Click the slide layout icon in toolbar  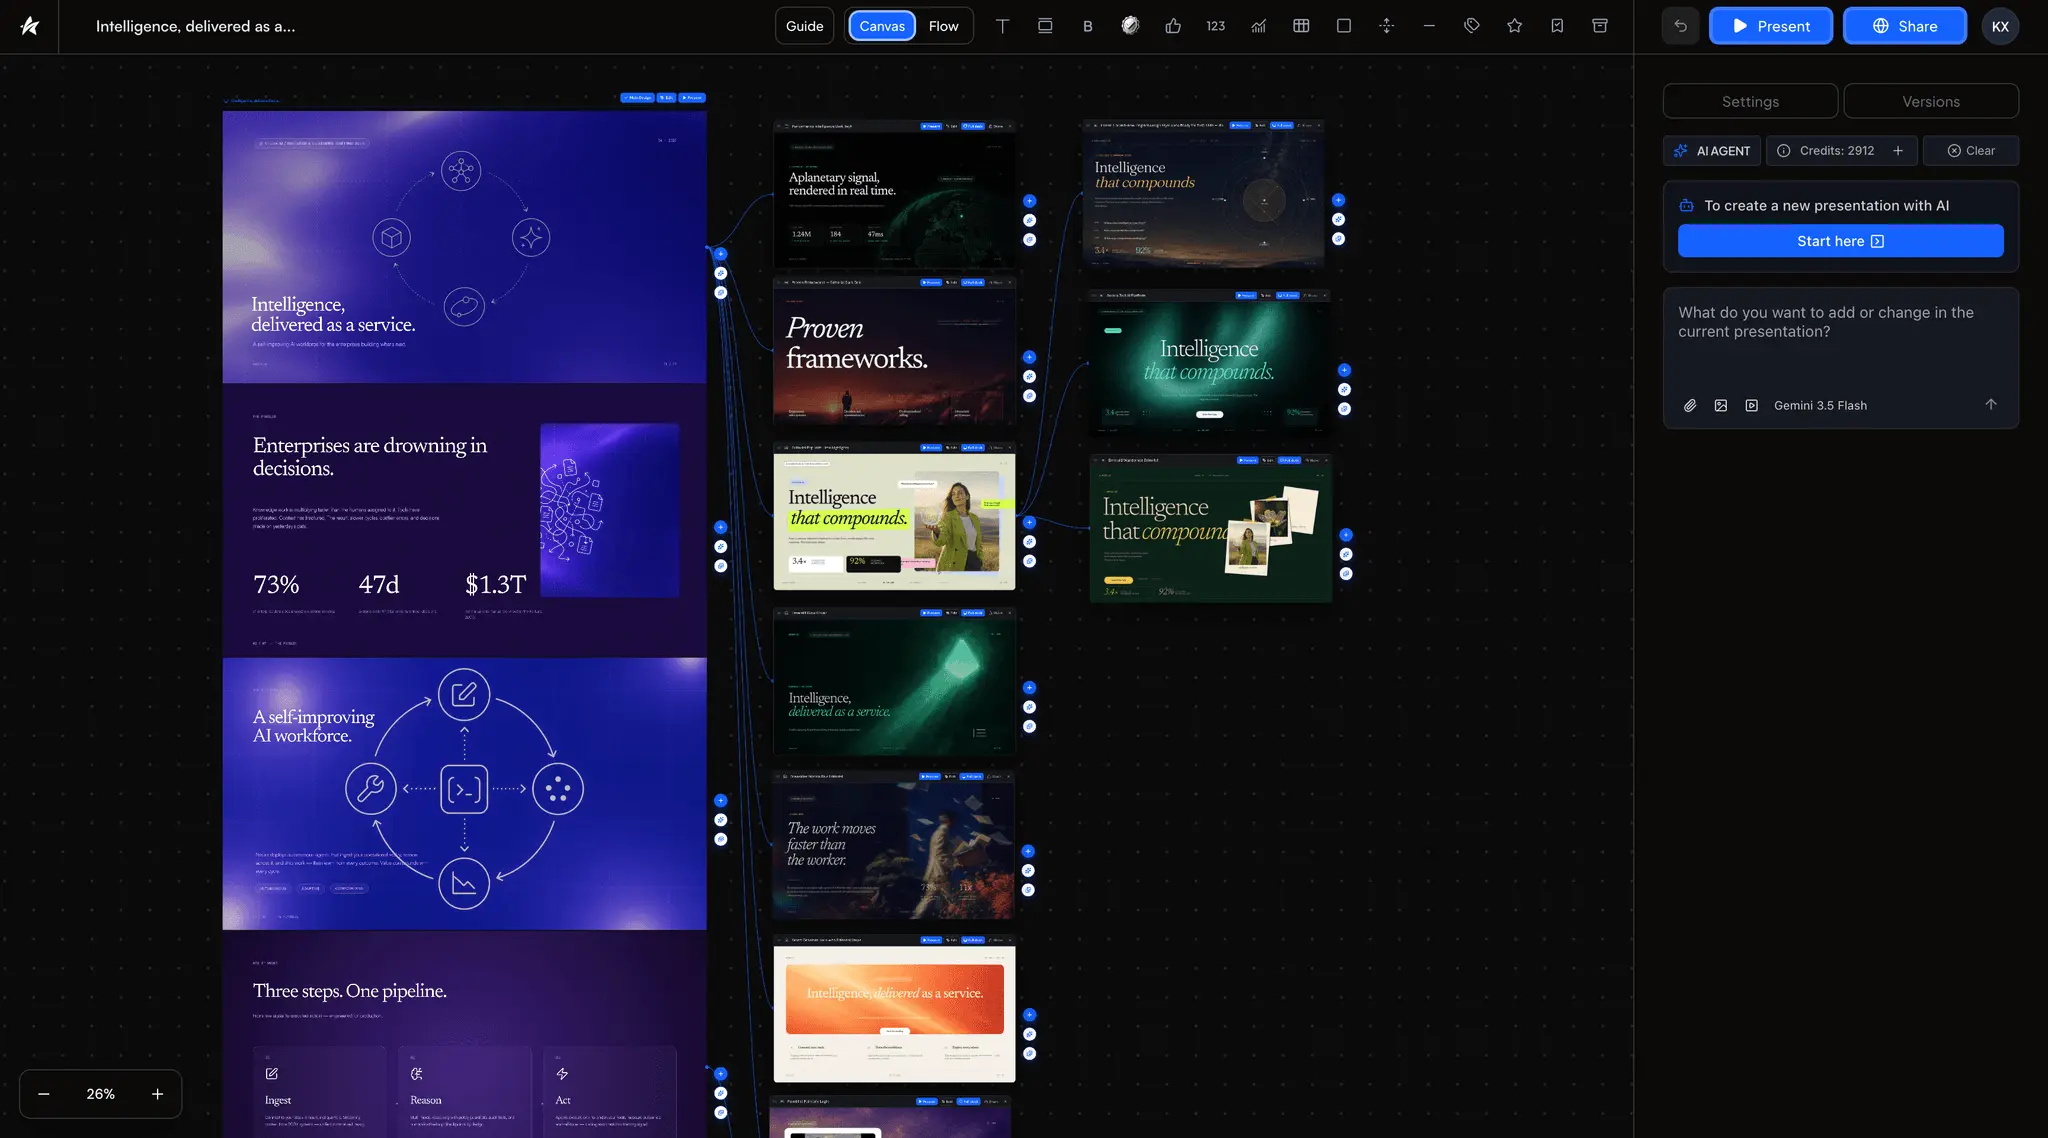pos(1045,26)
